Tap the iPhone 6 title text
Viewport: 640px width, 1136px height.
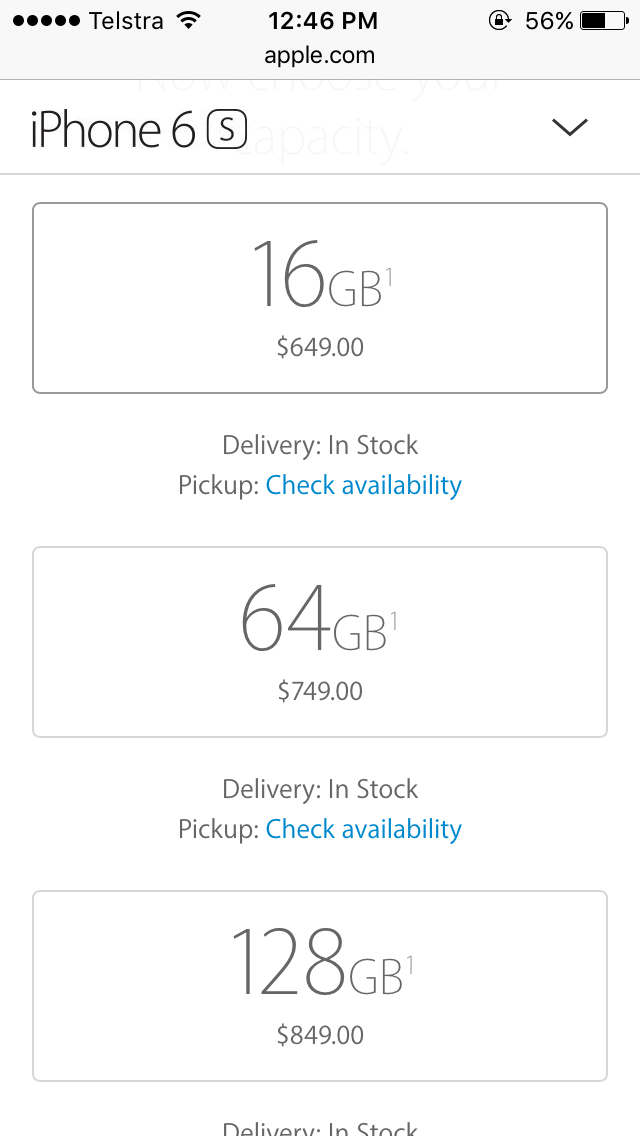113,131
